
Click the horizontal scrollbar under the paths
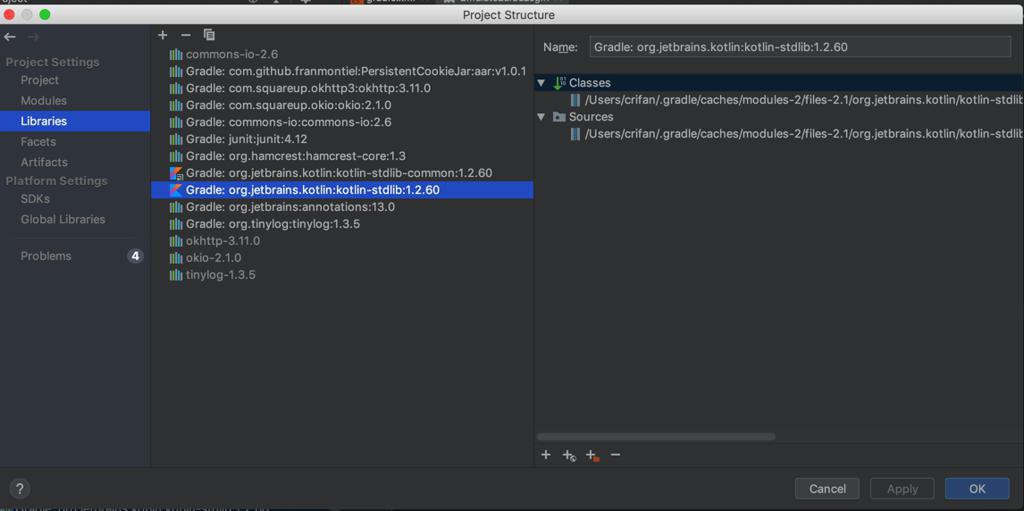coord(656,437)
